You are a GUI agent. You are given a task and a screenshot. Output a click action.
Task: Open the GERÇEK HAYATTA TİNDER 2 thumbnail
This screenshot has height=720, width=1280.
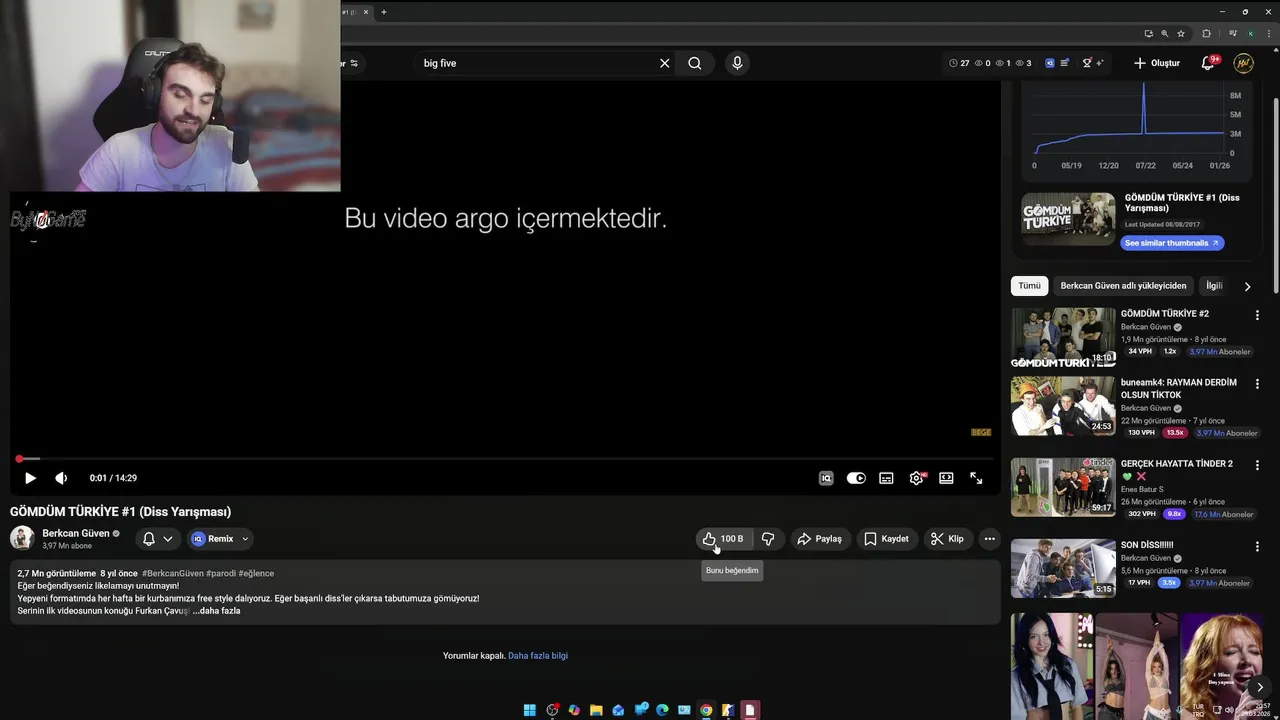click(1063, 487)
